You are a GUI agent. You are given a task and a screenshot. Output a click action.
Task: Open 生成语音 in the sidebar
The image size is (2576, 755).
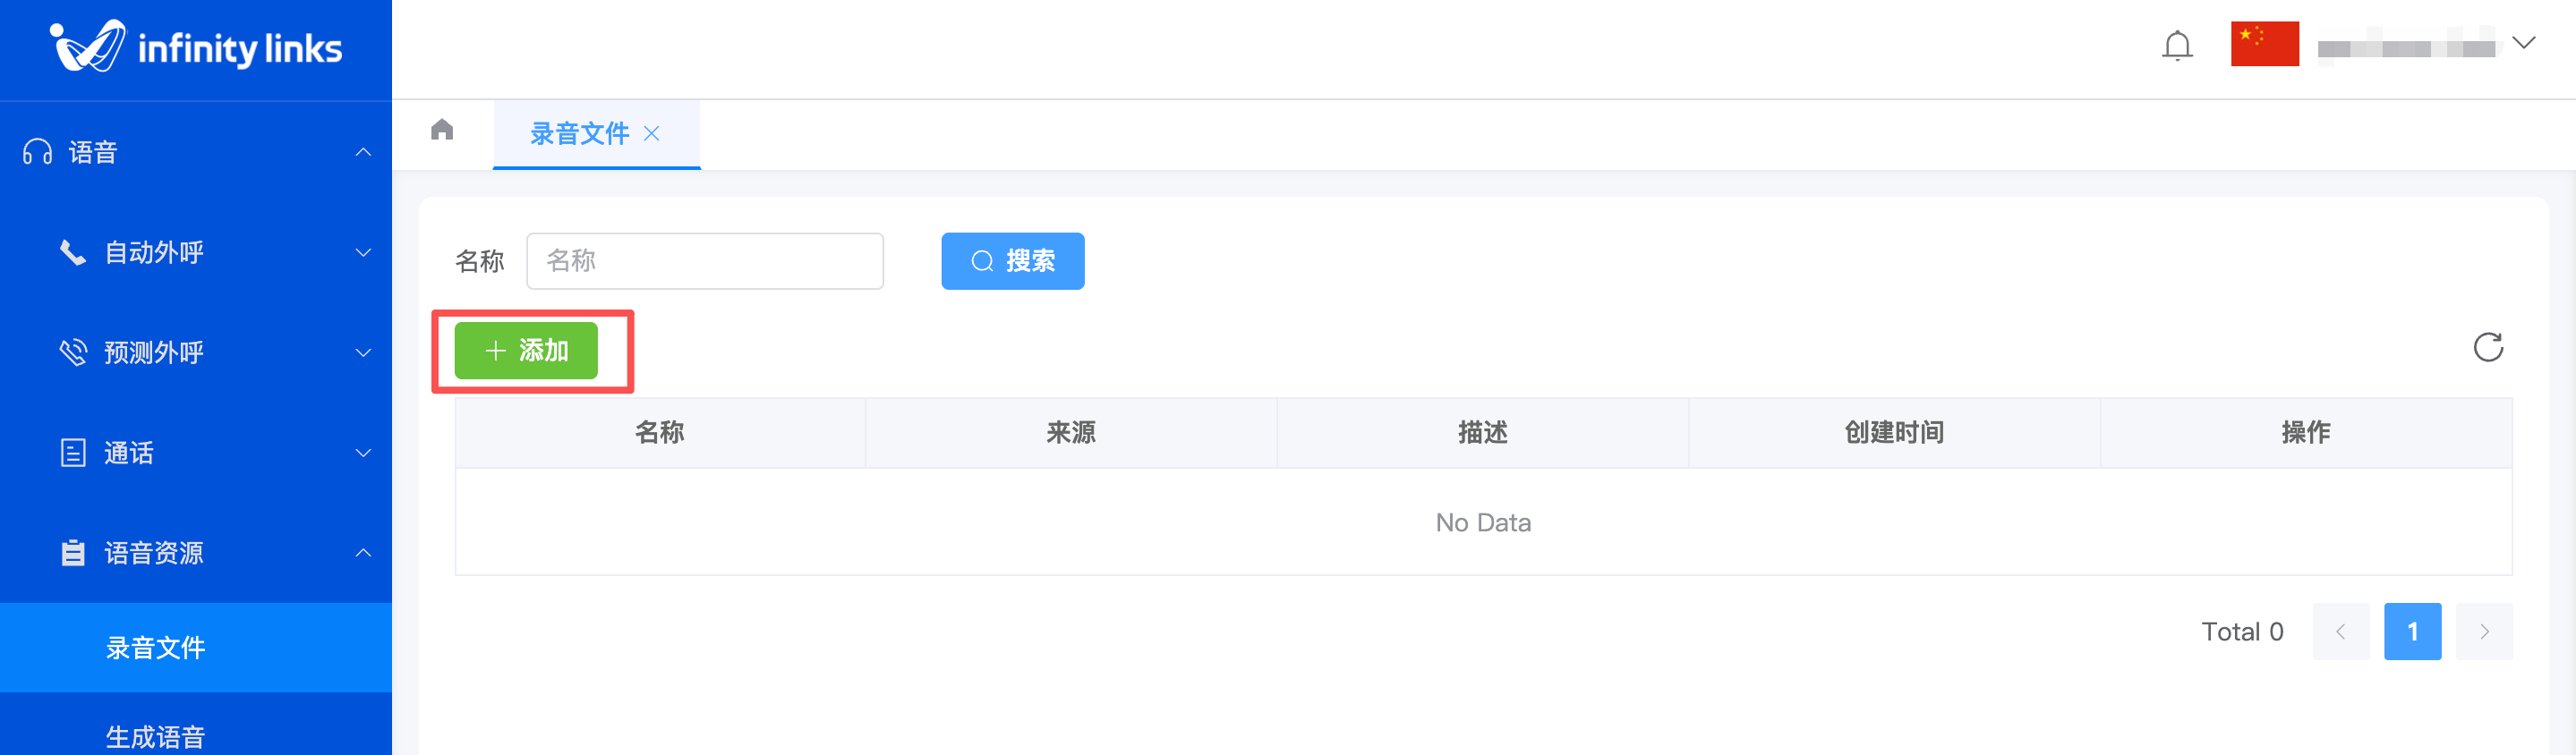coord(156,736)
